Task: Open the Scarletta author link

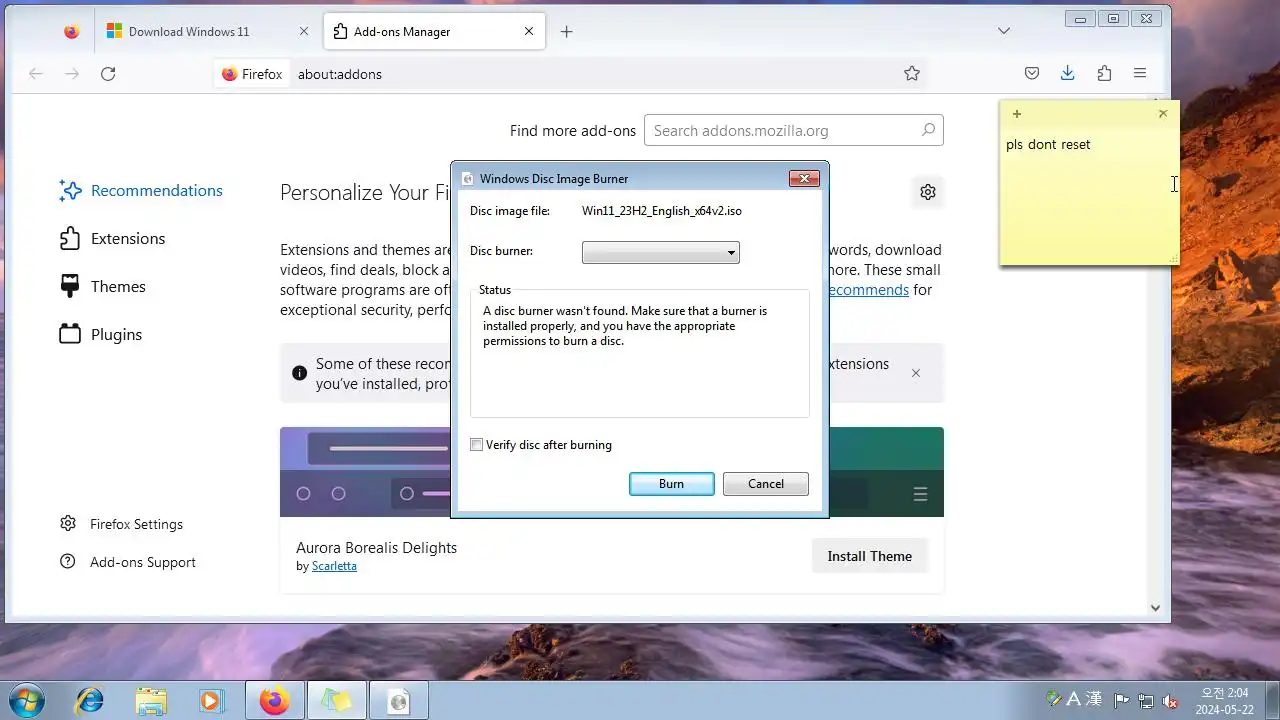Action: coord(334,566)
